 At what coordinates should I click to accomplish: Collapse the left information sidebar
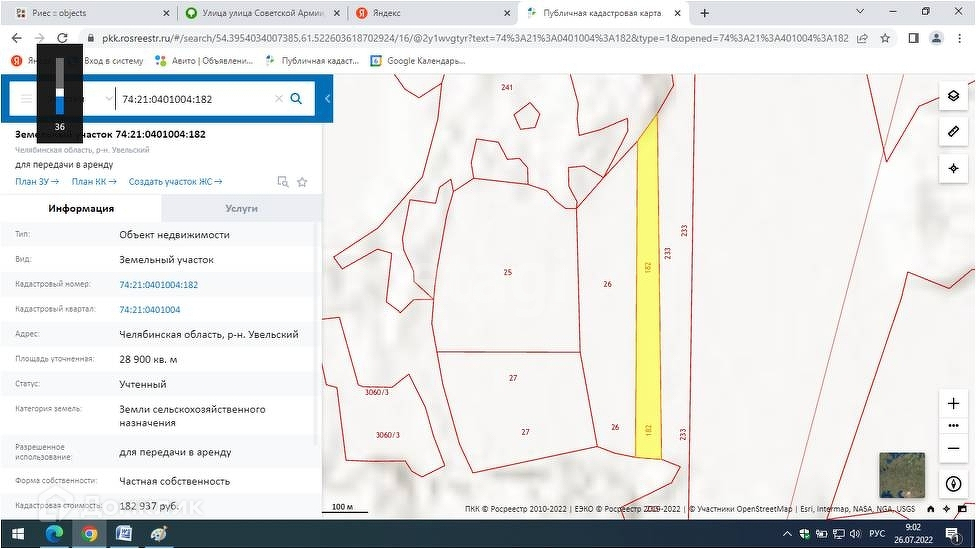[327, 99]
